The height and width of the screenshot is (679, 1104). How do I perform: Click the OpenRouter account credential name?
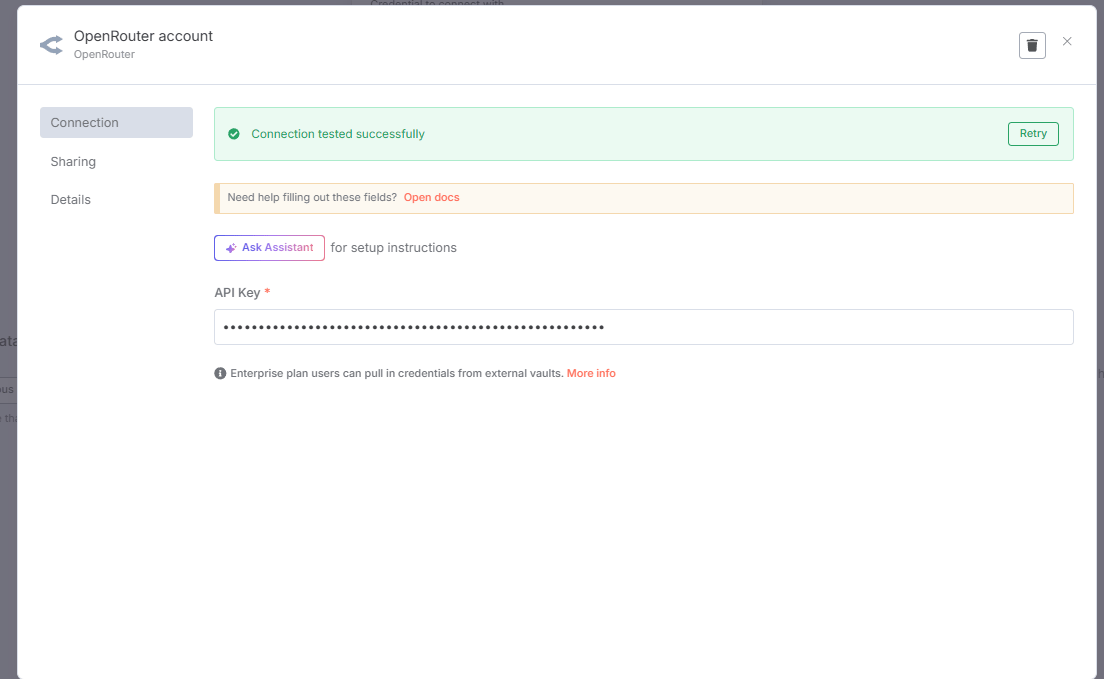144,36
